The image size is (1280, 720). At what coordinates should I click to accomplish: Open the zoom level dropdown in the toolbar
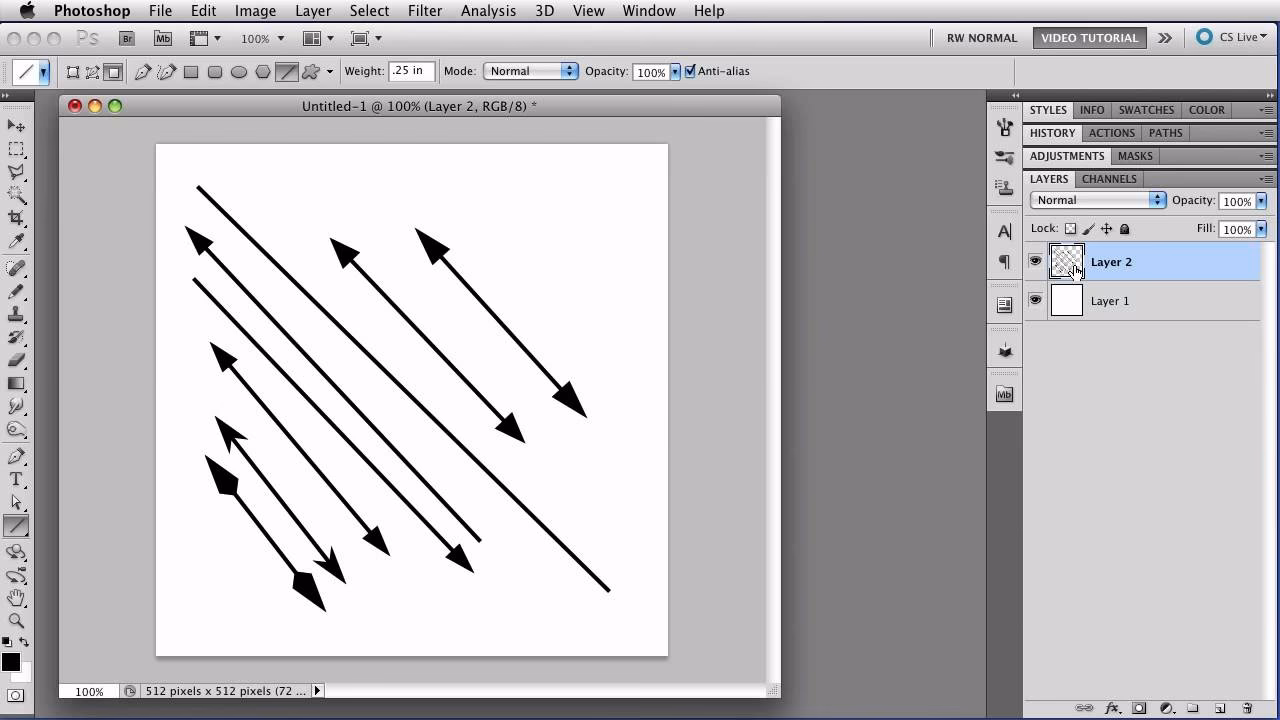[261, 38]
